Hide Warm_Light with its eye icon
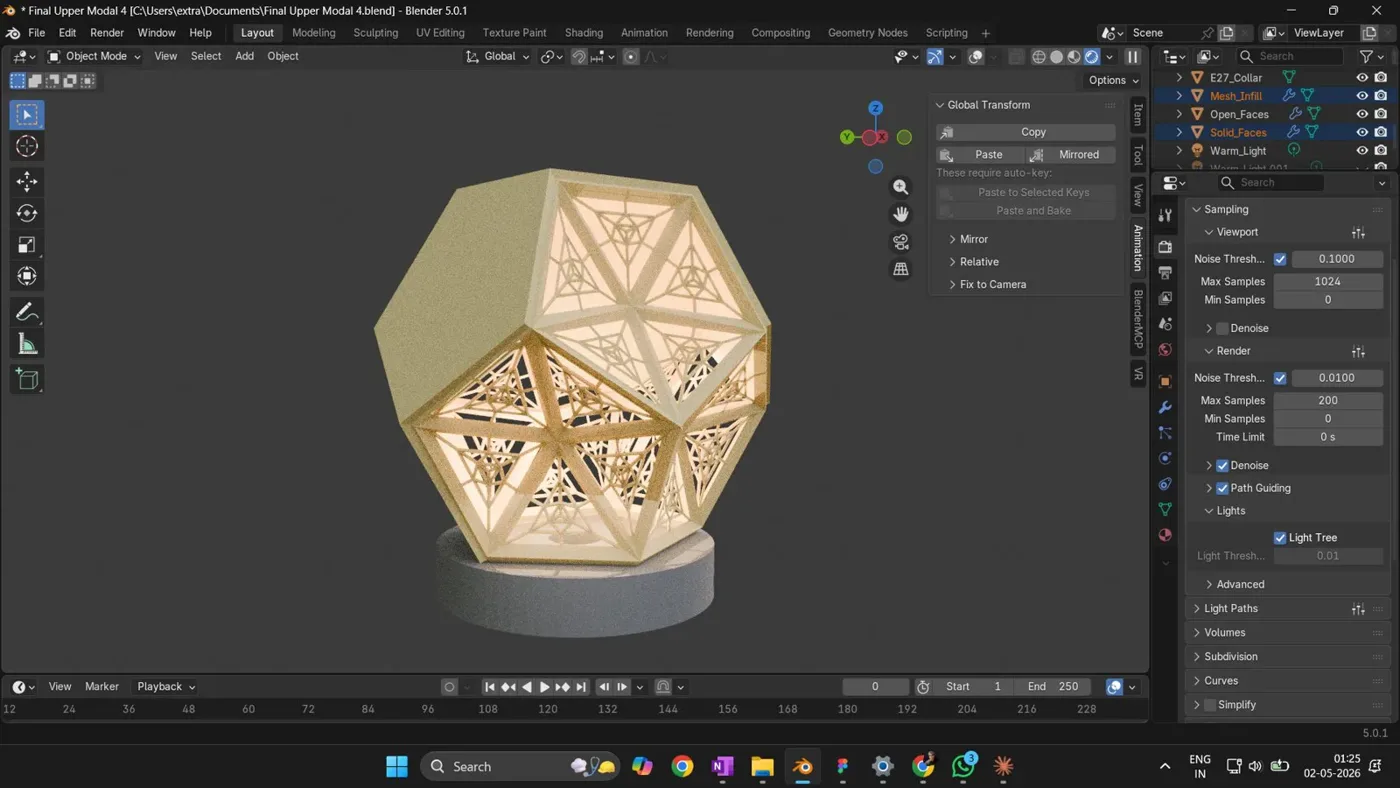The image size is (1400, 788). click(1362, 151)
